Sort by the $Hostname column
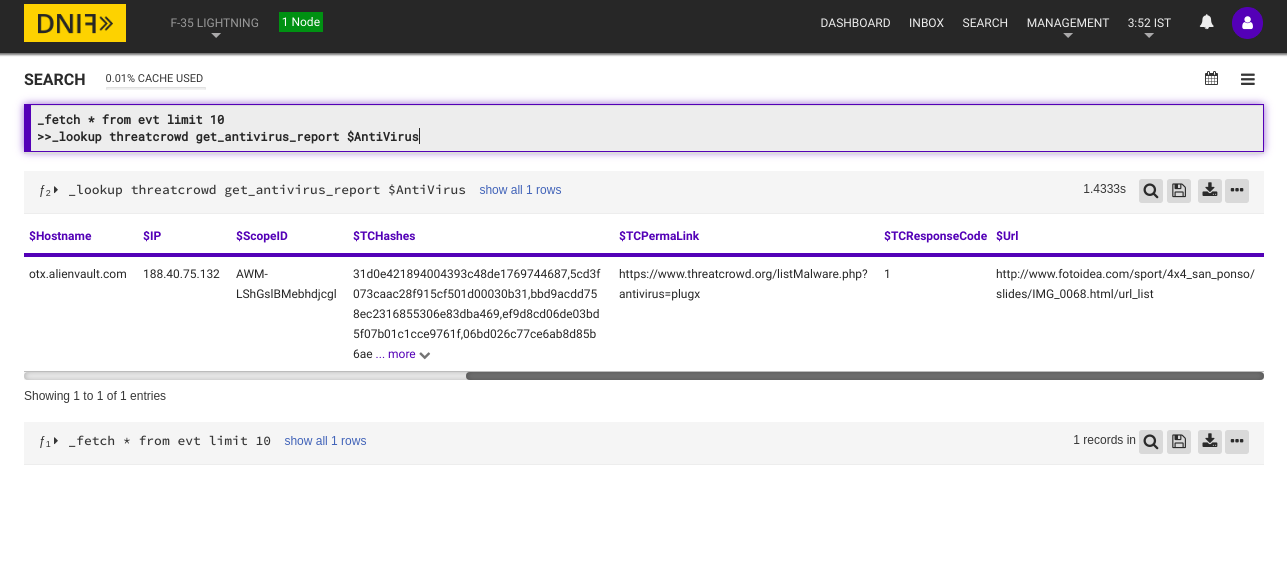This screenshot has width=1287, height=581. pos(60,236)
